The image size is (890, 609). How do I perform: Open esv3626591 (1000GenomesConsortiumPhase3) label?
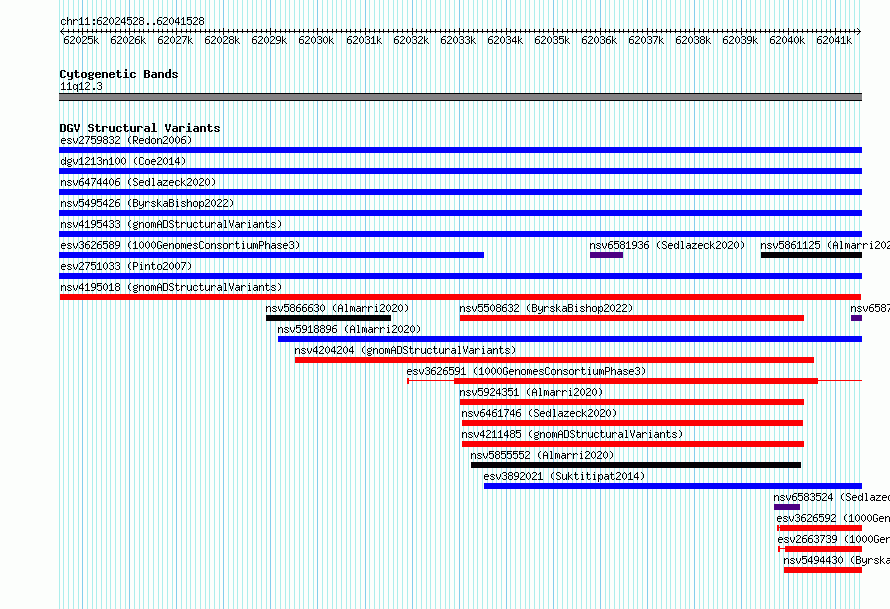click(x=526, y=371)
